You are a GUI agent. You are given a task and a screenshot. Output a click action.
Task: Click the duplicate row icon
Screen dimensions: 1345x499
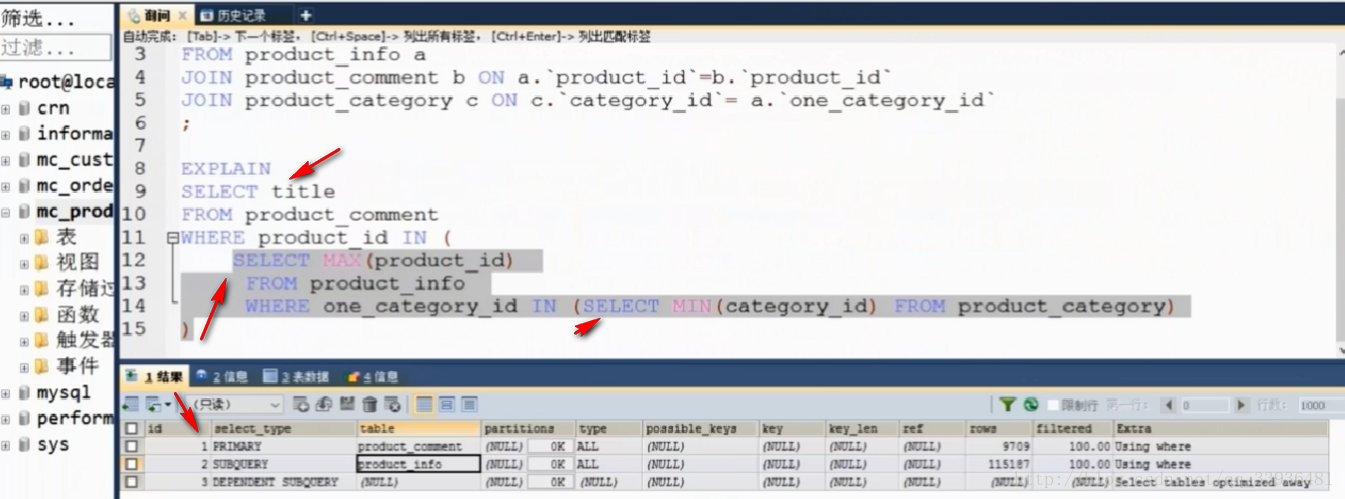click(x=324, y=405)
